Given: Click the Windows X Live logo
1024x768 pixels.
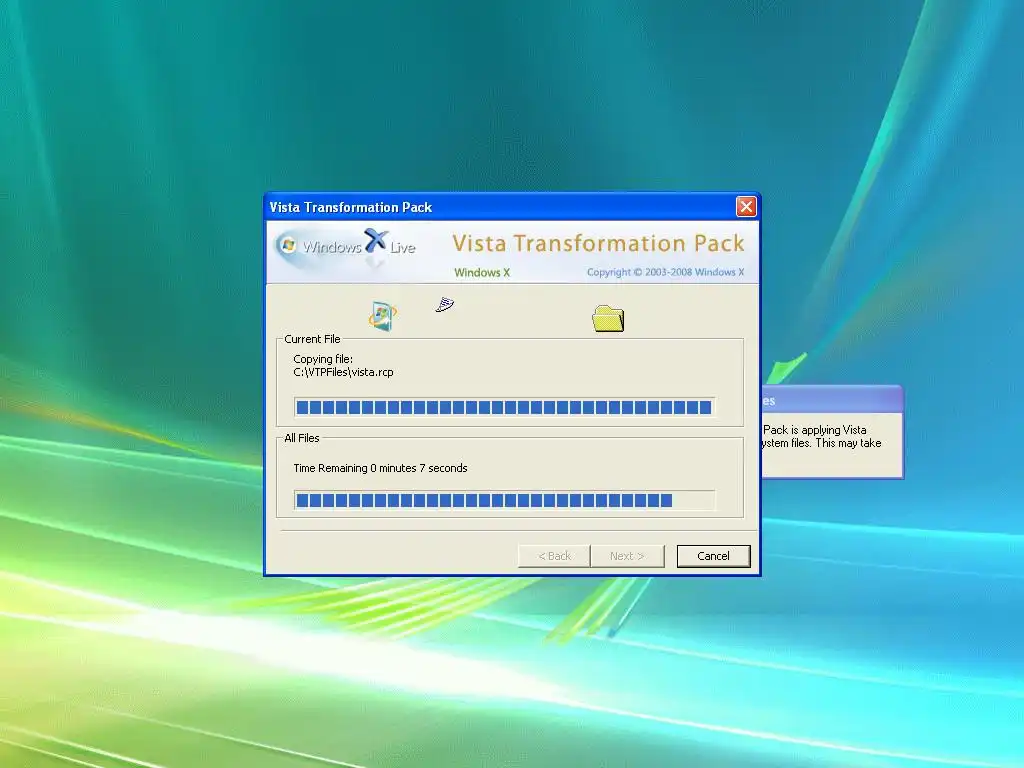Looking at the screenshot, I should coord(345,246).
